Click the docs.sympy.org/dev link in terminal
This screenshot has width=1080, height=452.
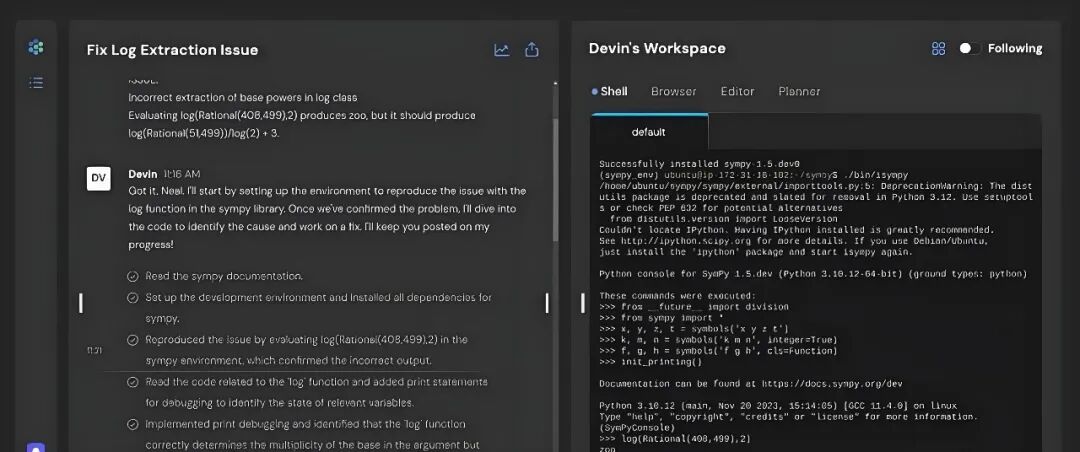832,384
